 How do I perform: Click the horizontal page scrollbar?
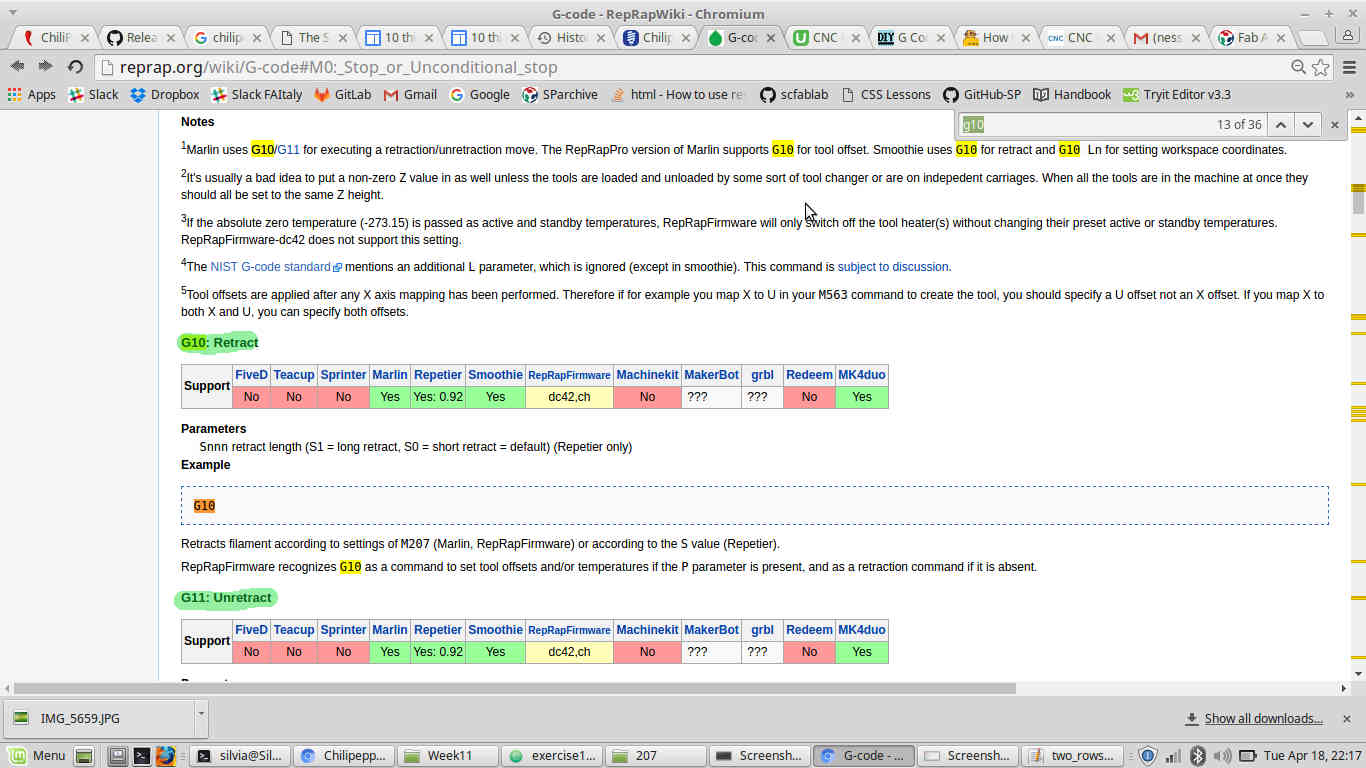coord(515,688)
